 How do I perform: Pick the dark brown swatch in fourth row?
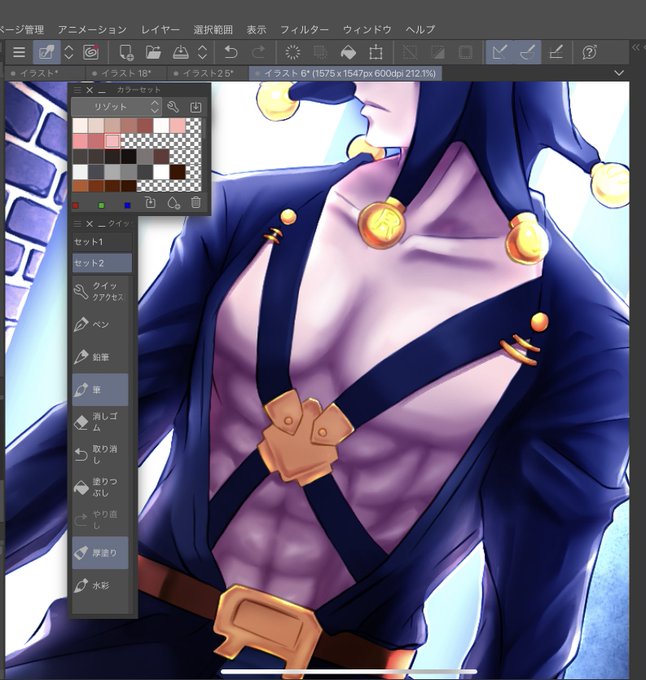[x=177, y=172]
